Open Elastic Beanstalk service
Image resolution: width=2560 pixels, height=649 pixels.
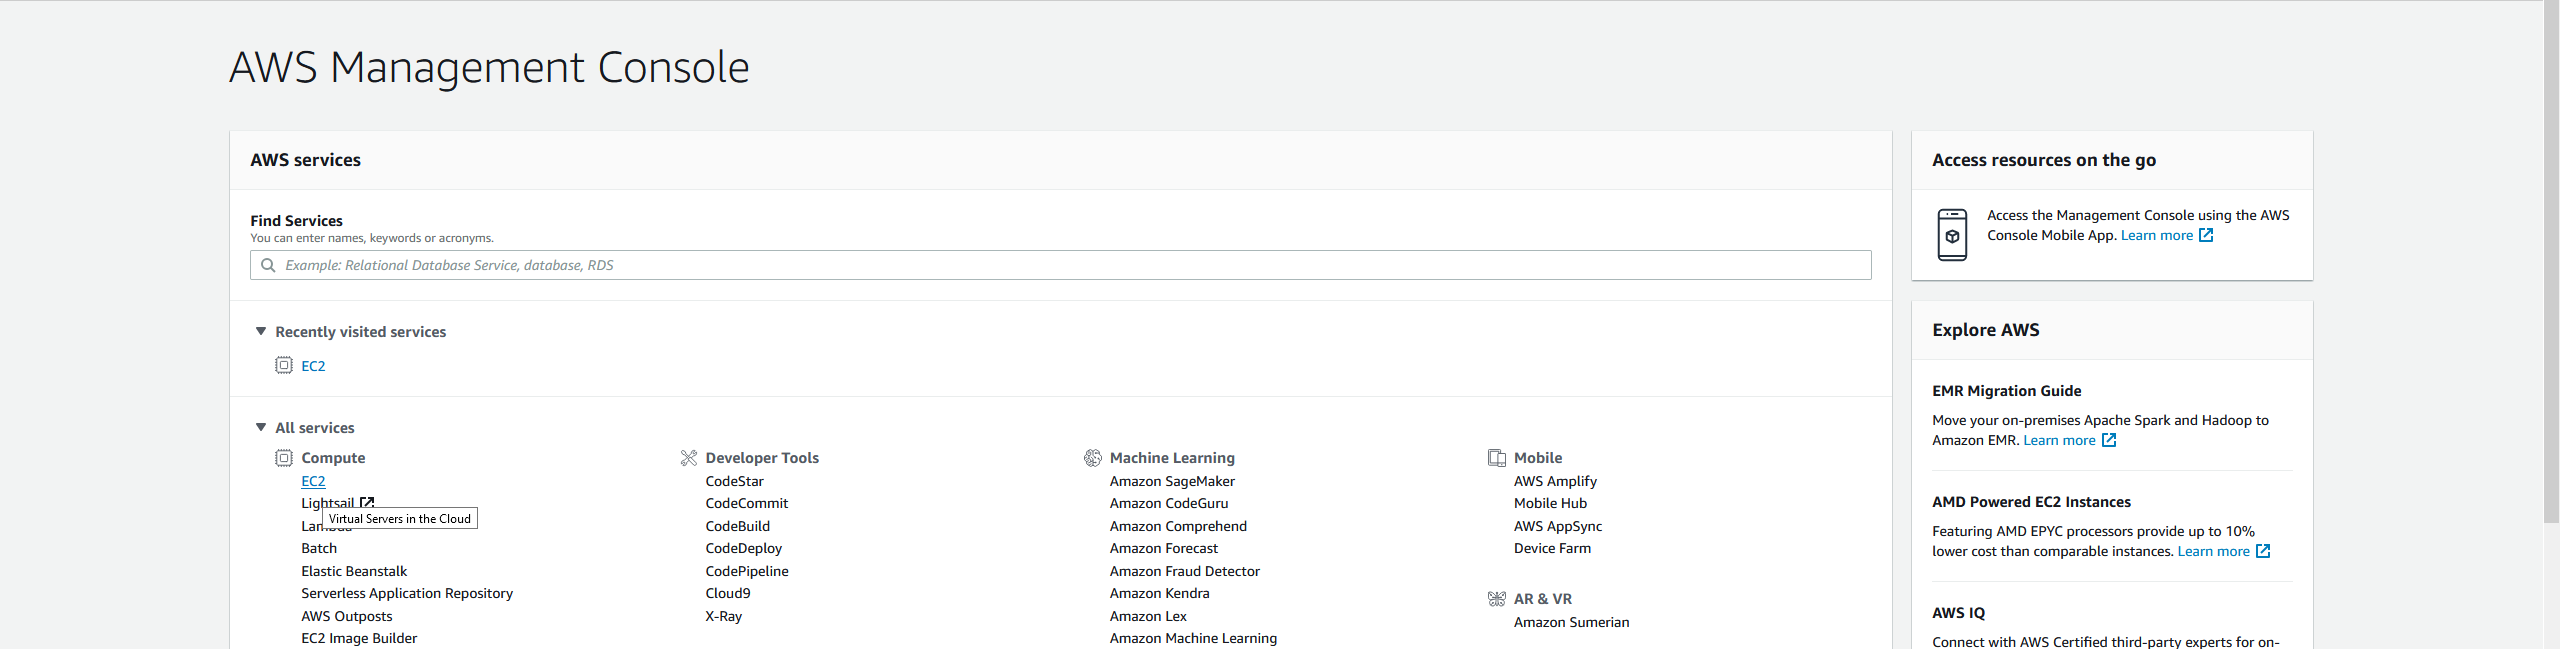pyautogui.click(x=354, y=571)
